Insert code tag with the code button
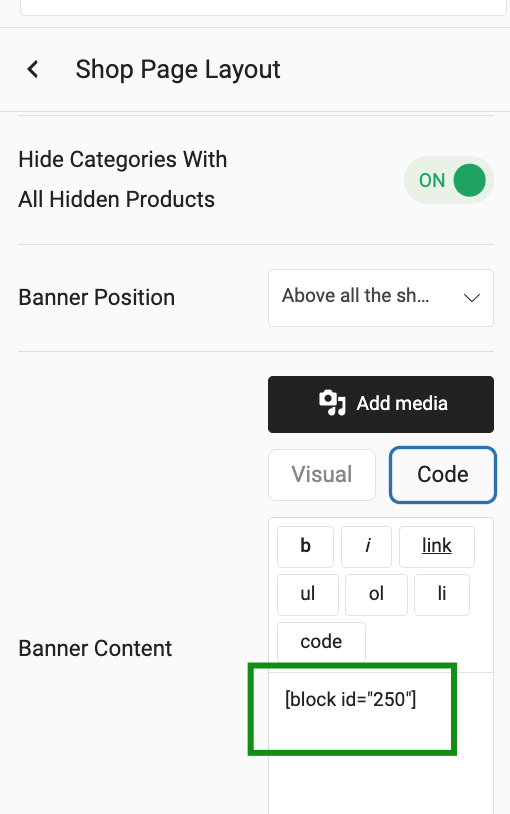The height and width of the screenshot is (814, 510). tap(321, 642)
